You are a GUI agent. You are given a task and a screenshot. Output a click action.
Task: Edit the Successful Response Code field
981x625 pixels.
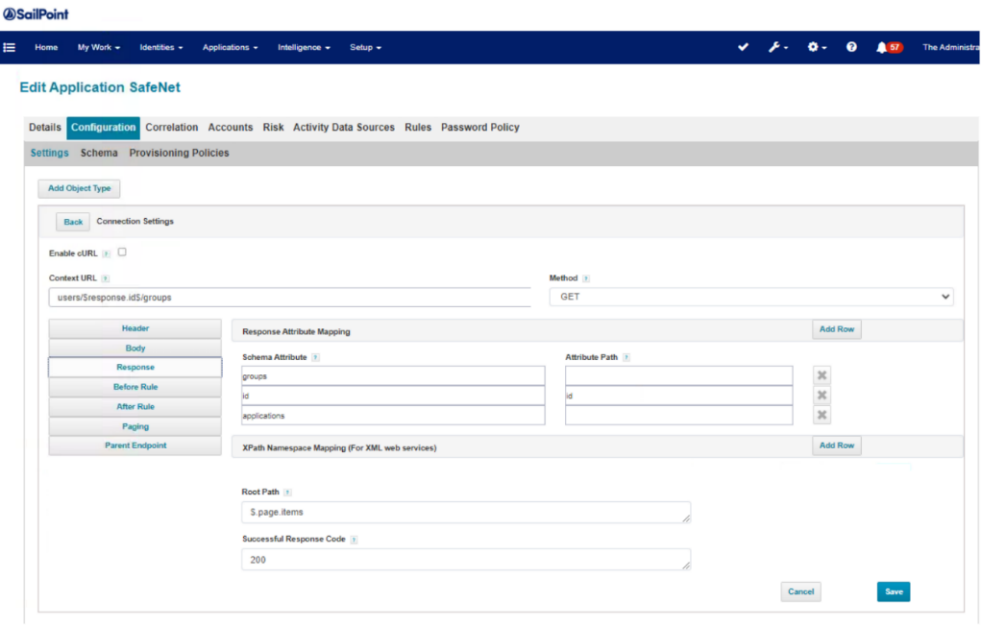[x=466, y=560]
